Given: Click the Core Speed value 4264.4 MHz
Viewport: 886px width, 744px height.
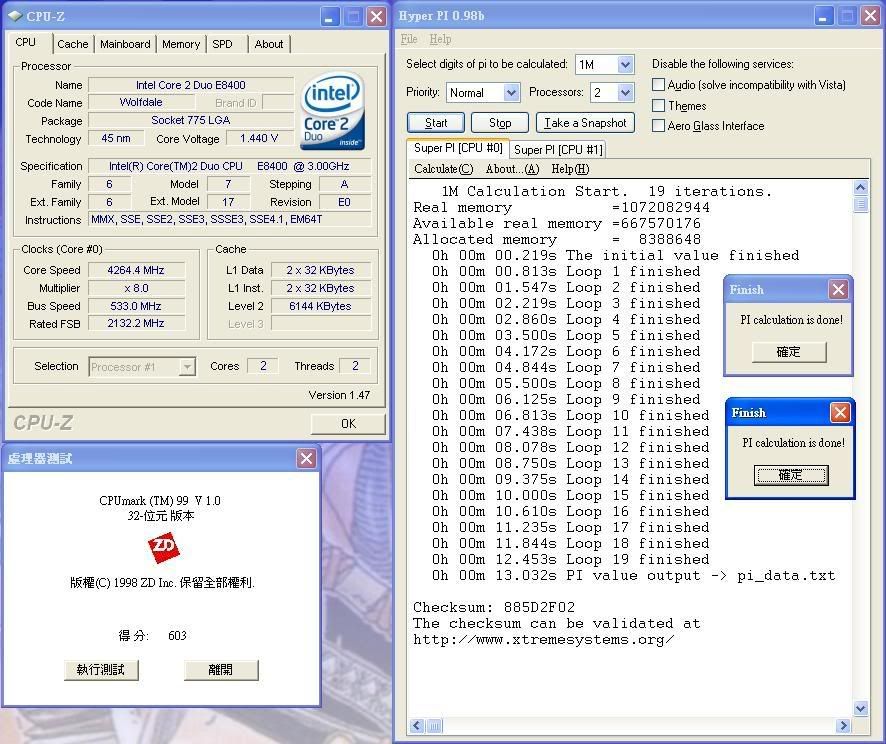Looking at the screenshot, I should [136, 270].
